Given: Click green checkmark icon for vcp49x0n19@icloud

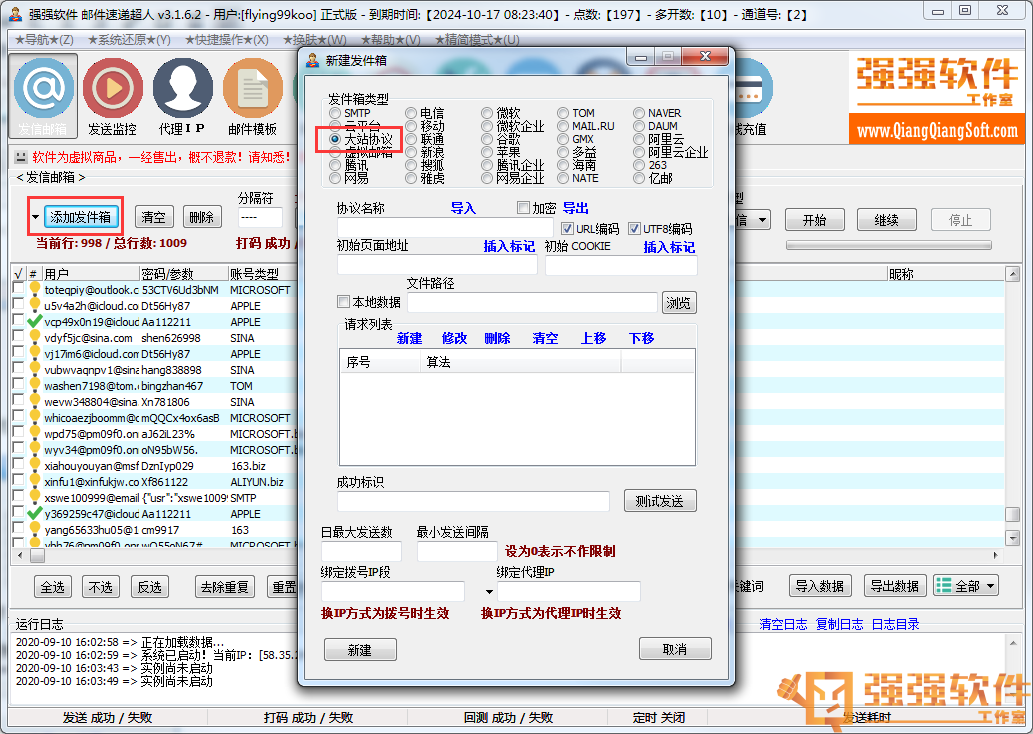Looking at the screenshot, I should (34, 321).
